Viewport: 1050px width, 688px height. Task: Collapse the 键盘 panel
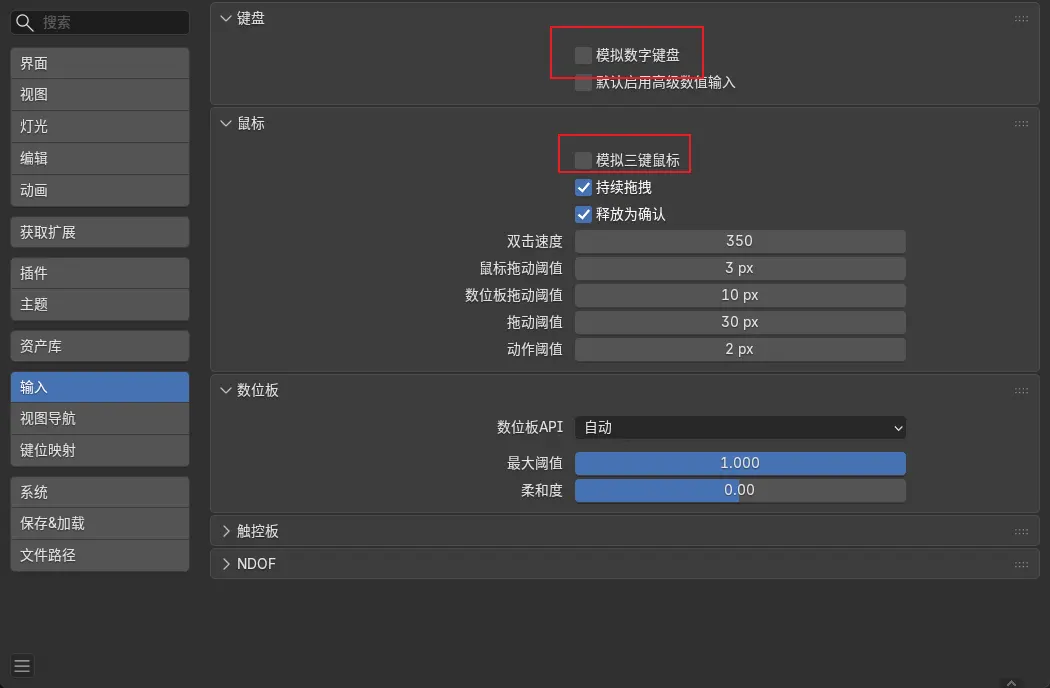click(226, 19)
